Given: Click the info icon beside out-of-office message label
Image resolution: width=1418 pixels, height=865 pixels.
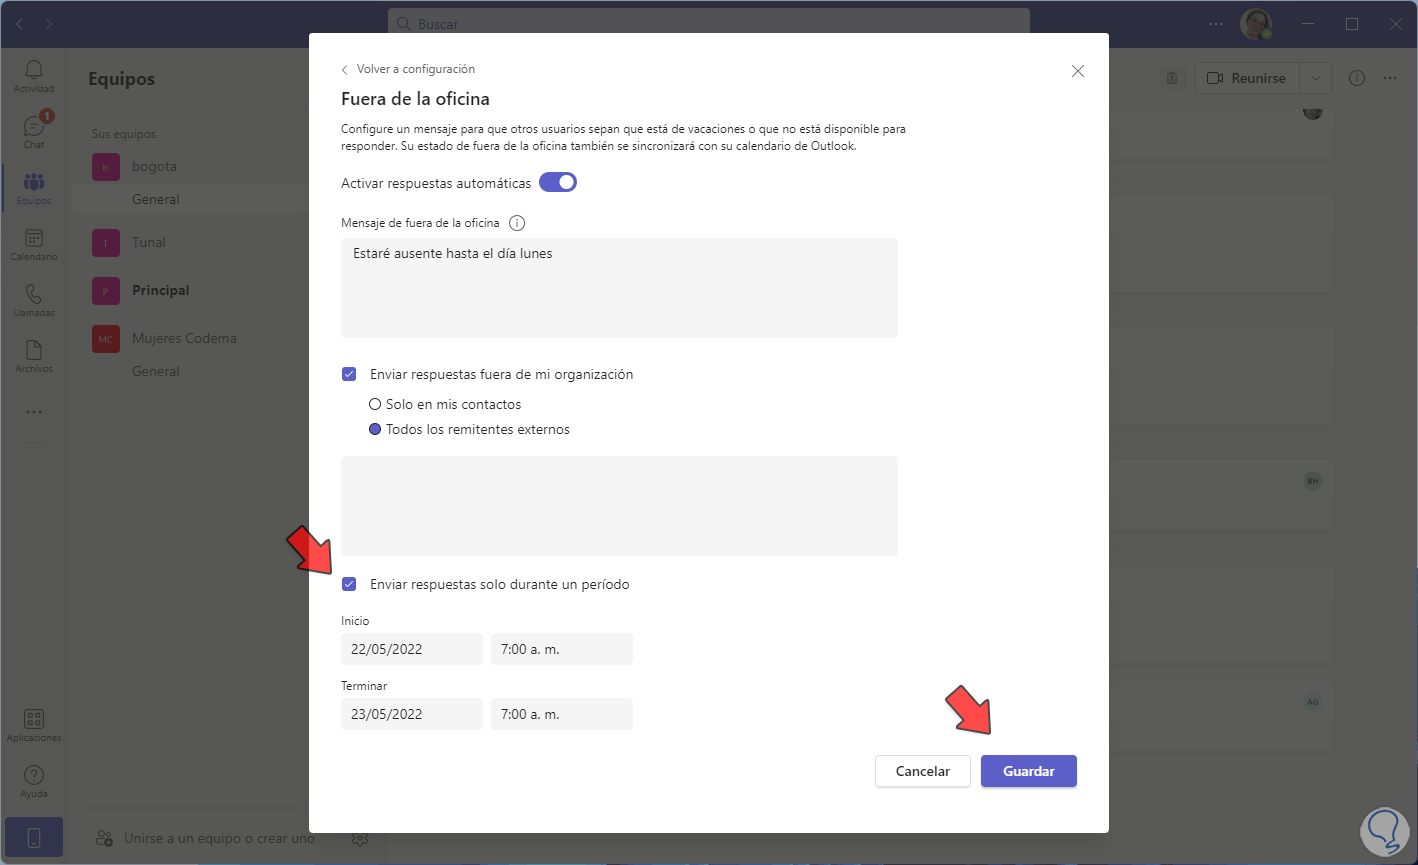Looking at the screenshot, I should (x=517, y=223).
